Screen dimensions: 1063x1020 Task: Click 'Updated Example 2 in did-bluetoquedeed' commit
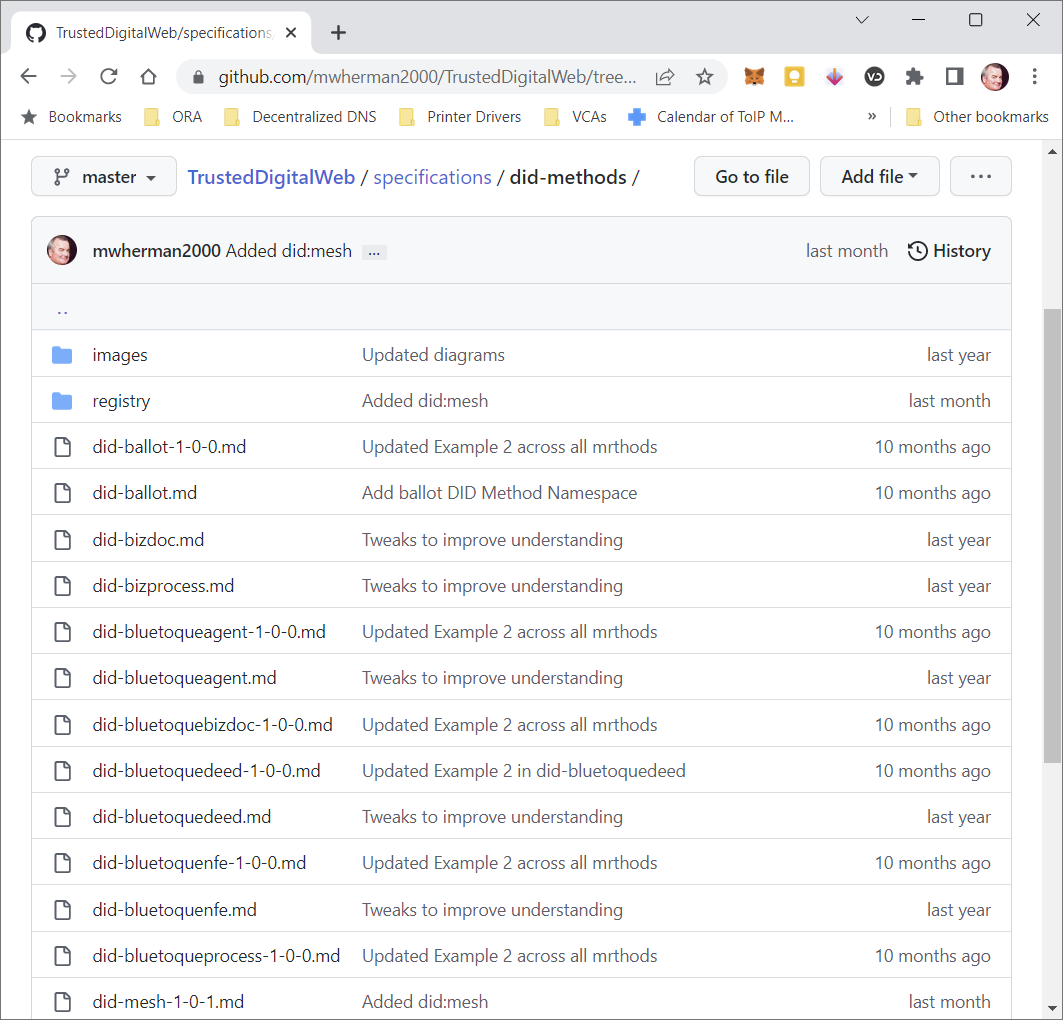pos(524,771)
